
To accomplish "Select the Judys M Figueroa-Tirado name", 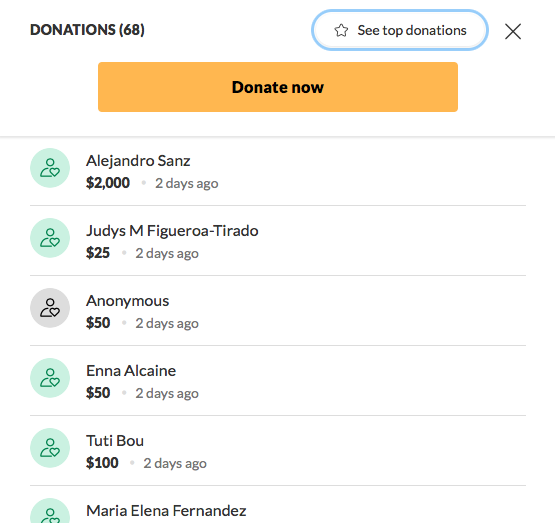I will 172,231.
